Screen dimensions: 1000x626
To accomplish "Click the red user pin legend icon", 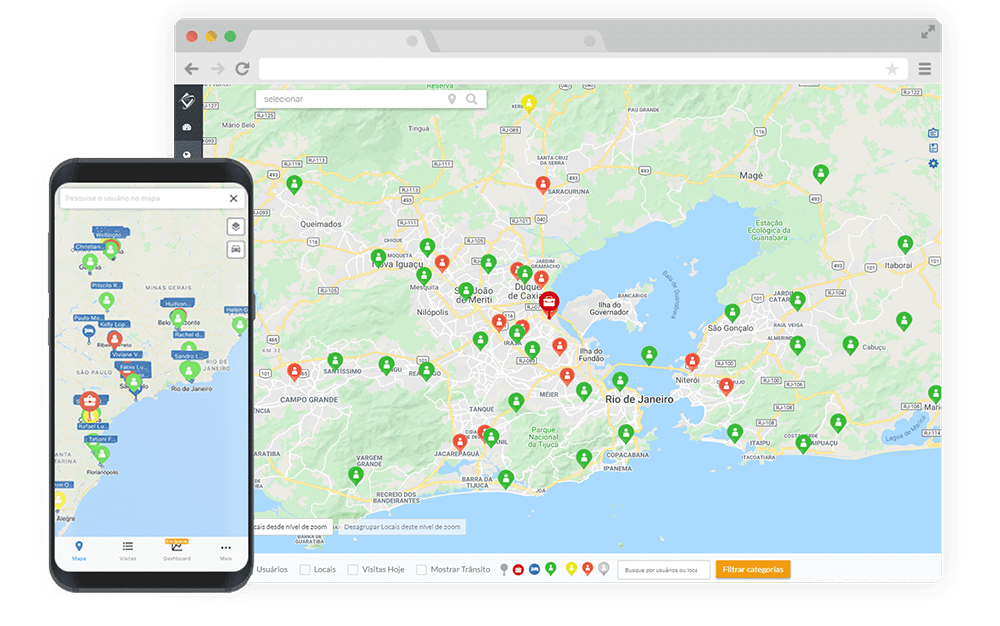I will pyautogui.click(x=587, y=569).
